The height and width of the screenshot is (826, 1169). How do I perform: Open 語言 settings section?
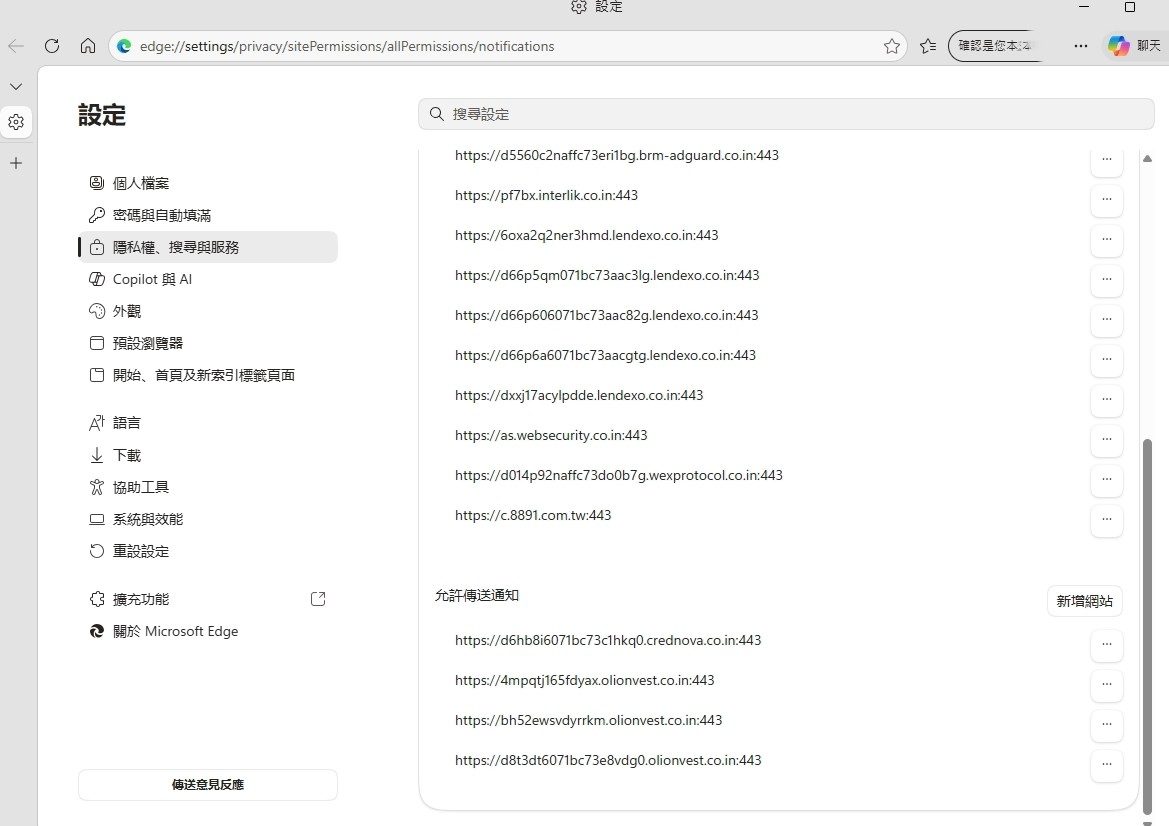point(208,423)
